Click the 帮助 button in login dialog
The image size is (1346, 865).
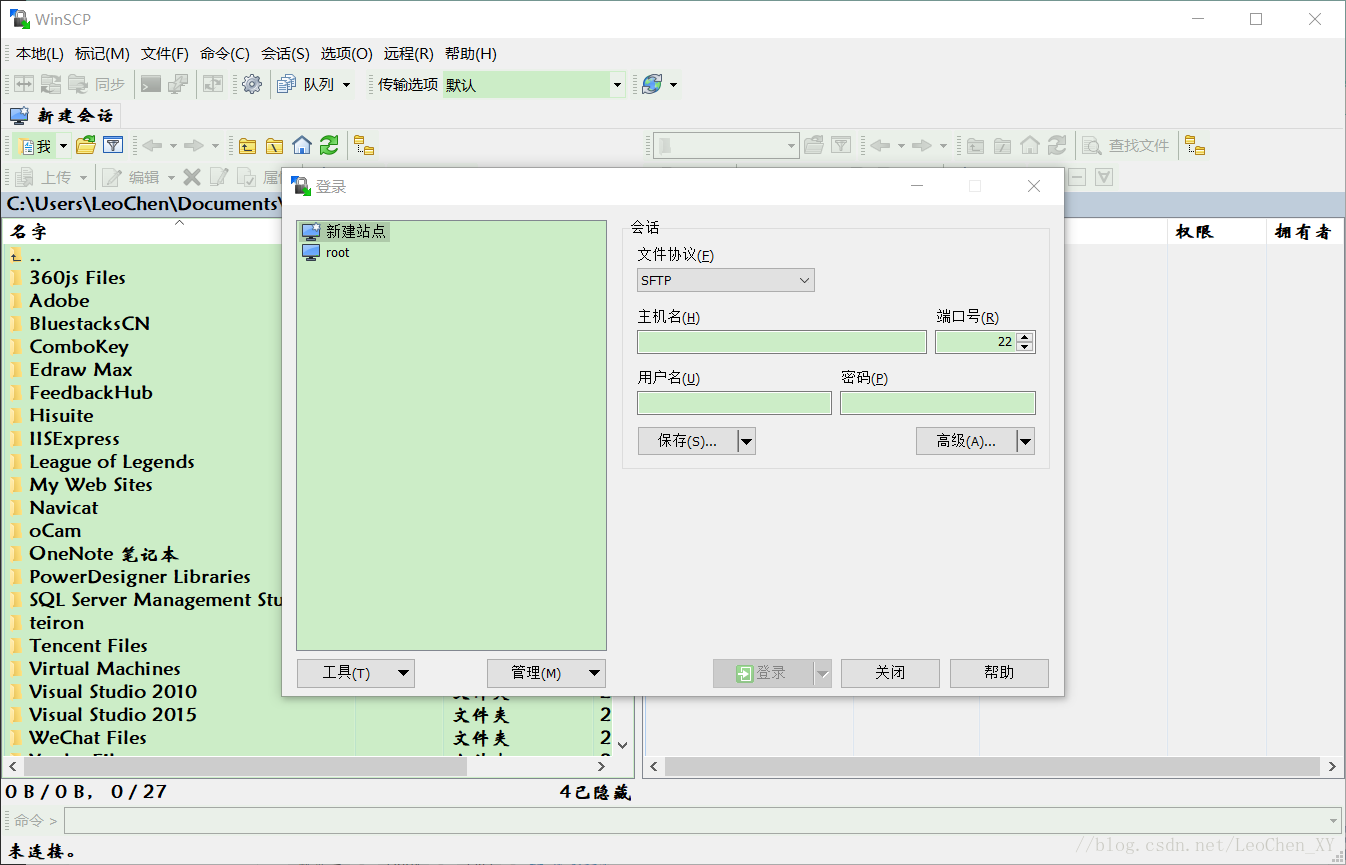(998, 673)
